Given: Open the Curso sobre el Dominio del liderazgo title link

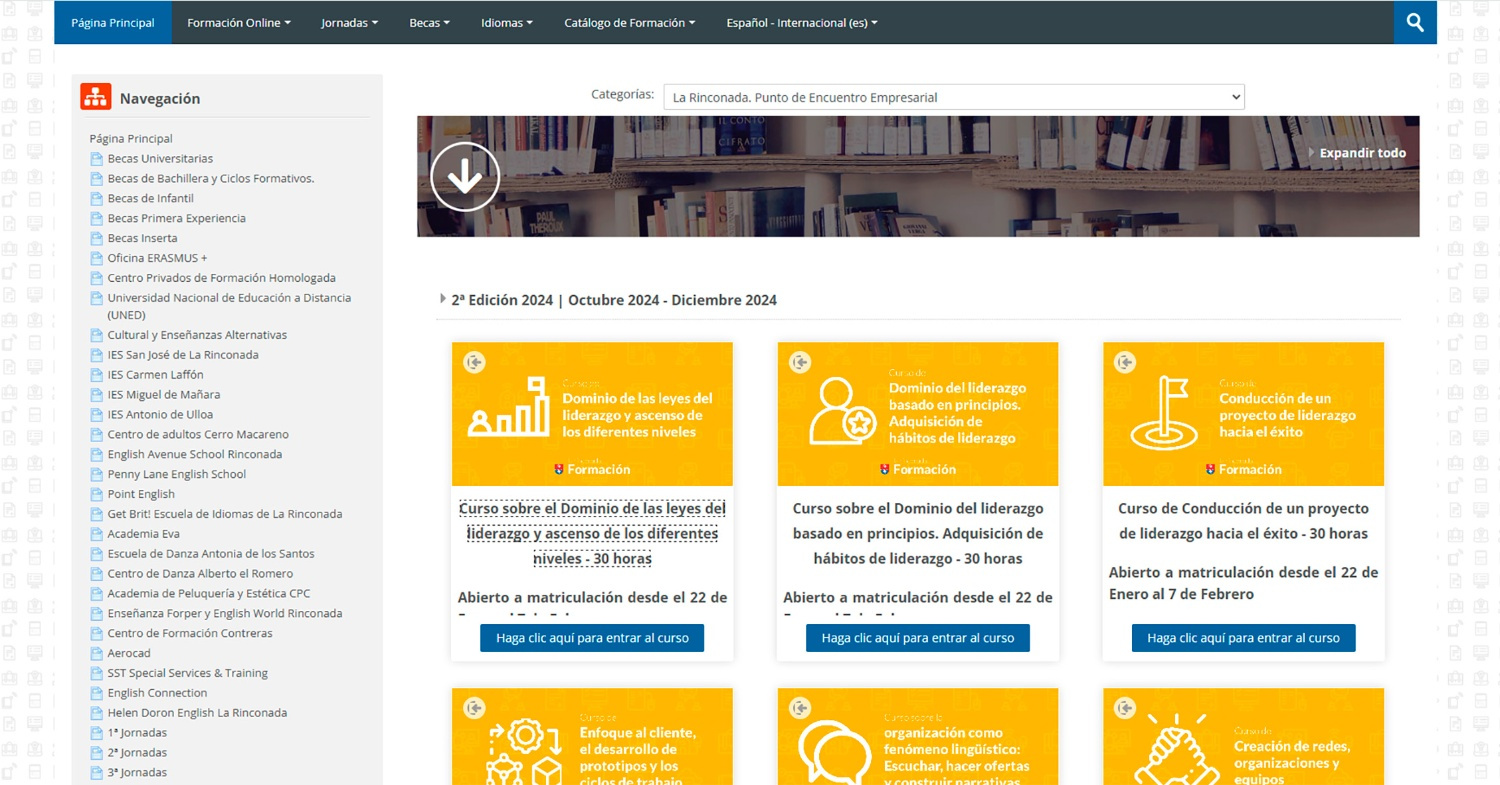Looking at the screenshot, I should [918, 533].
